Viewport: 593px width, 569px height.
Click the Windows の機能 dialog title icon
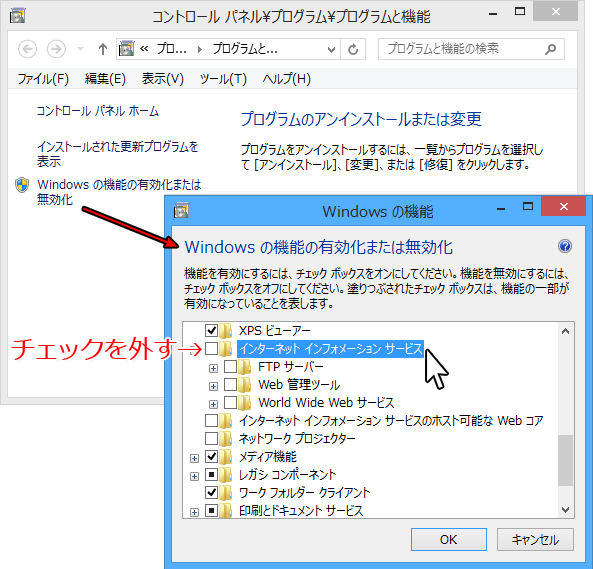click(181, 210)
